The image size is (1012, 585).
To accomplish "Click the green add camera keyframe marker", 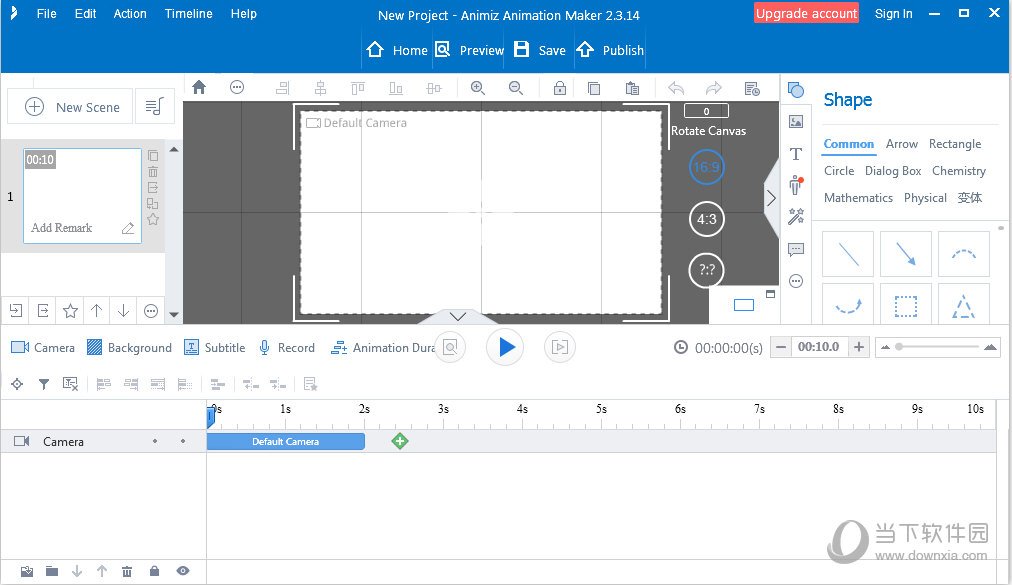I will click(x=400, y=442).
